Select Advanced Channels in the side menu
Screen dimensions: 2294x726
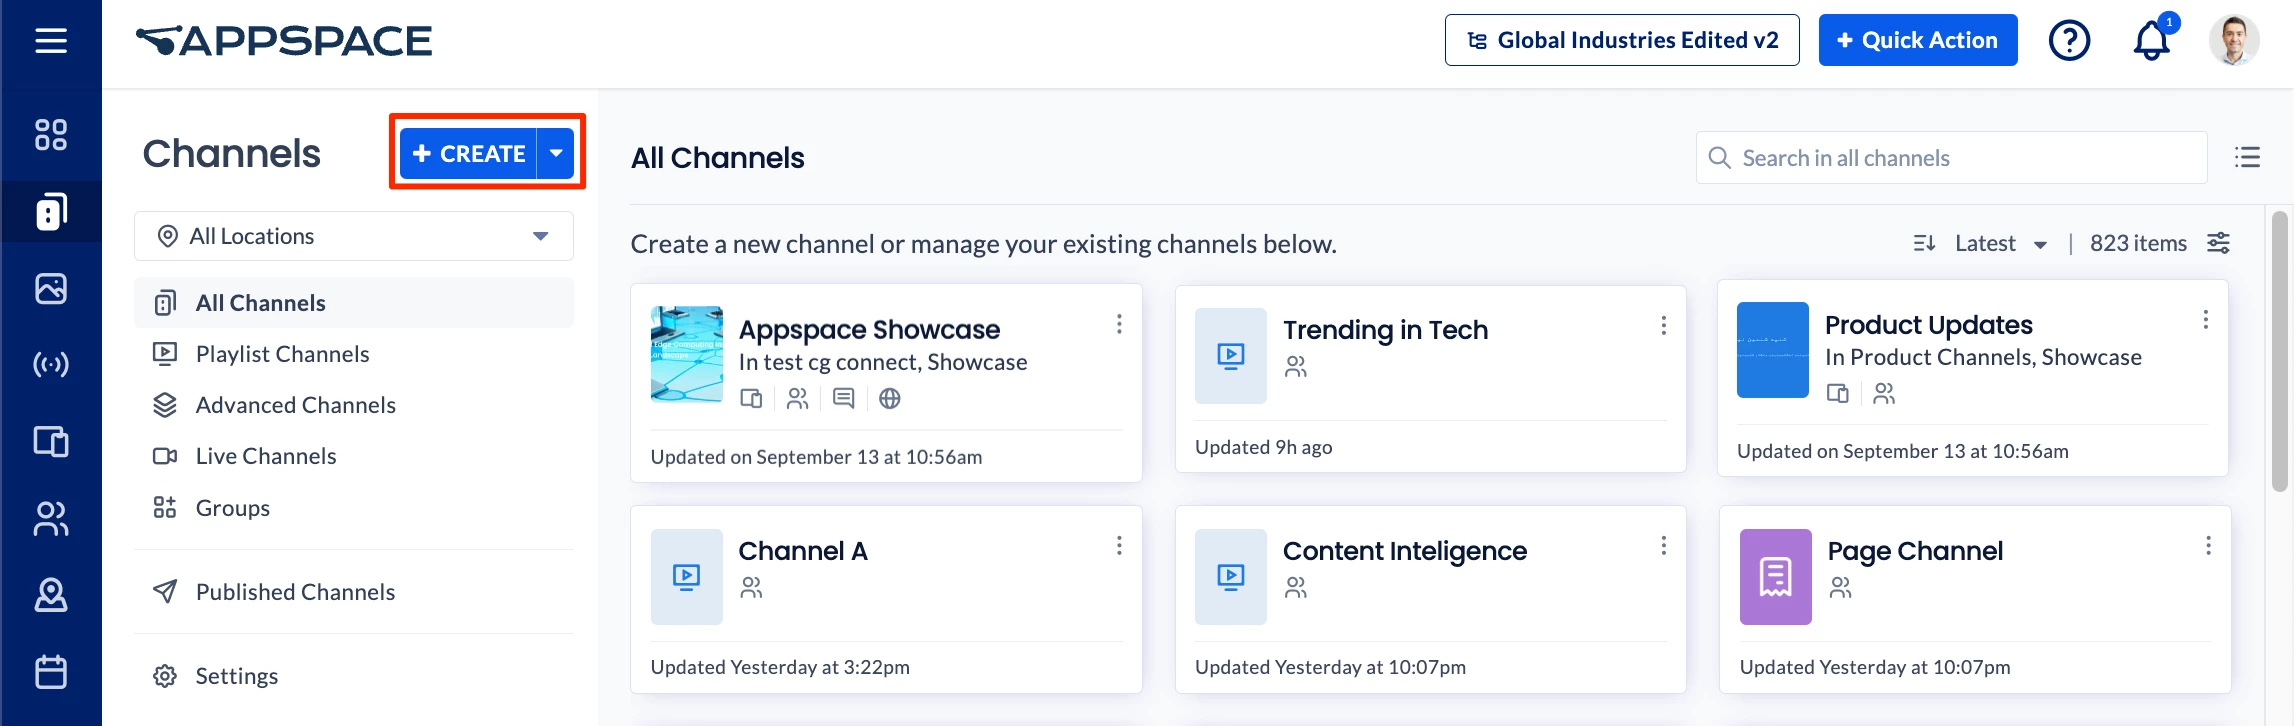[354, 405]
